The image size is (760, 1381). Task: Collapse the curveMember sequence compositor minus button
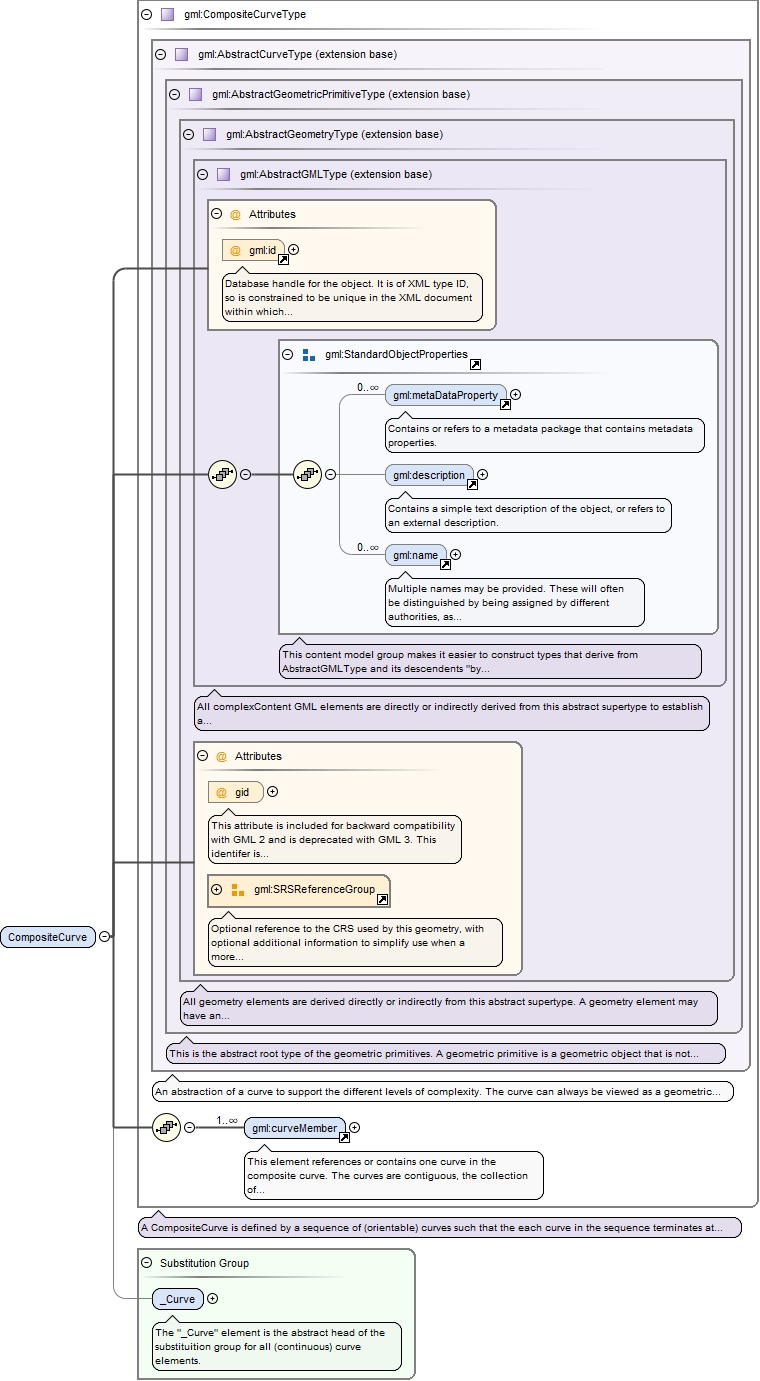pos(189,1128)
